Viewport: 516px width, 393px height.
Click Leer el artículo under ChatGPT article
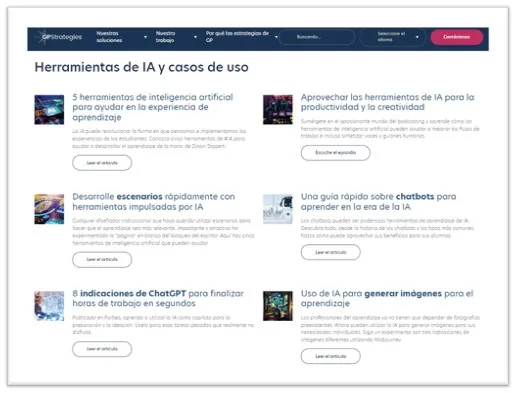pos(102,349)
